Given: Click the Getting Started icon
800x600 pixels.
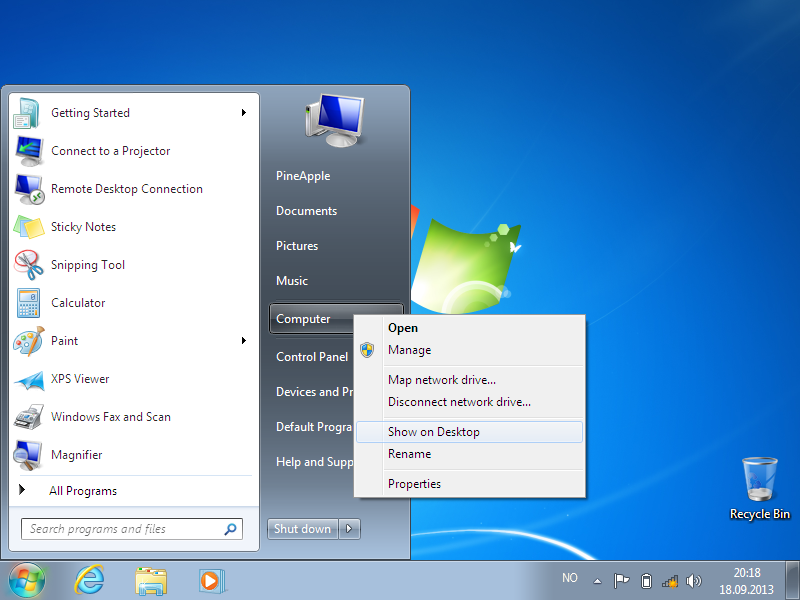Looking at the screenshot, I should click(x=28, y=113).
